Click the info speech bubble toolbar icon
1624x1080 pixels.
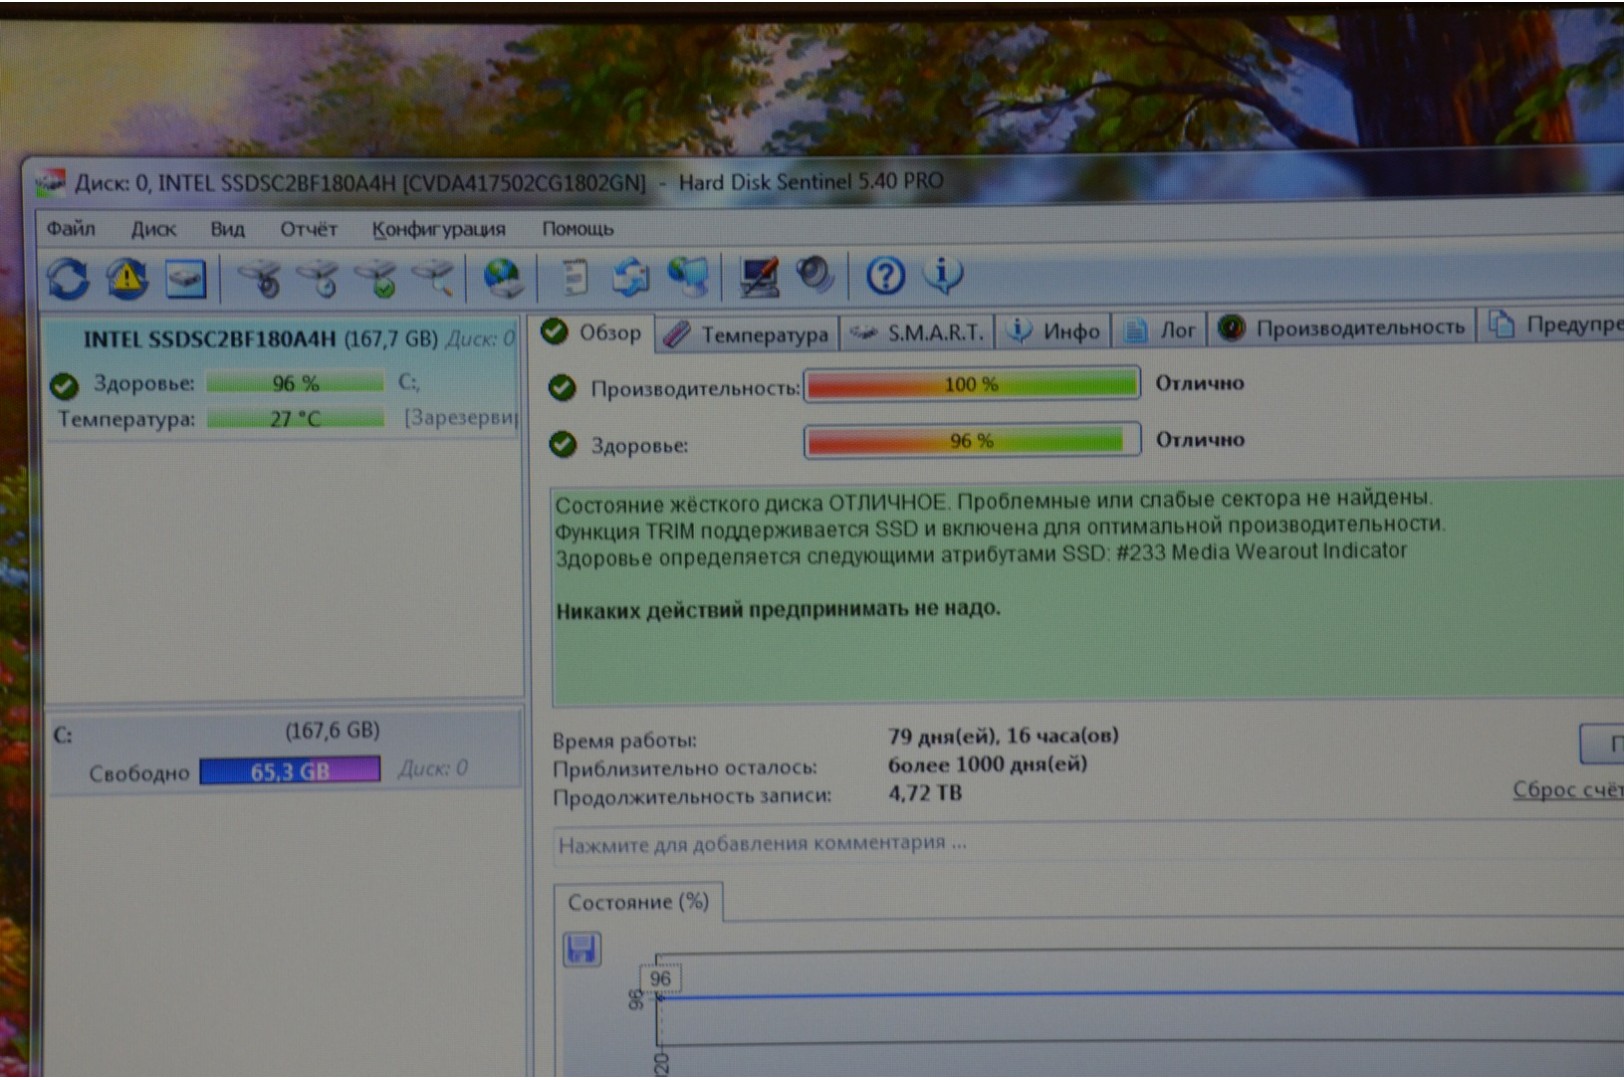[943, 274]
